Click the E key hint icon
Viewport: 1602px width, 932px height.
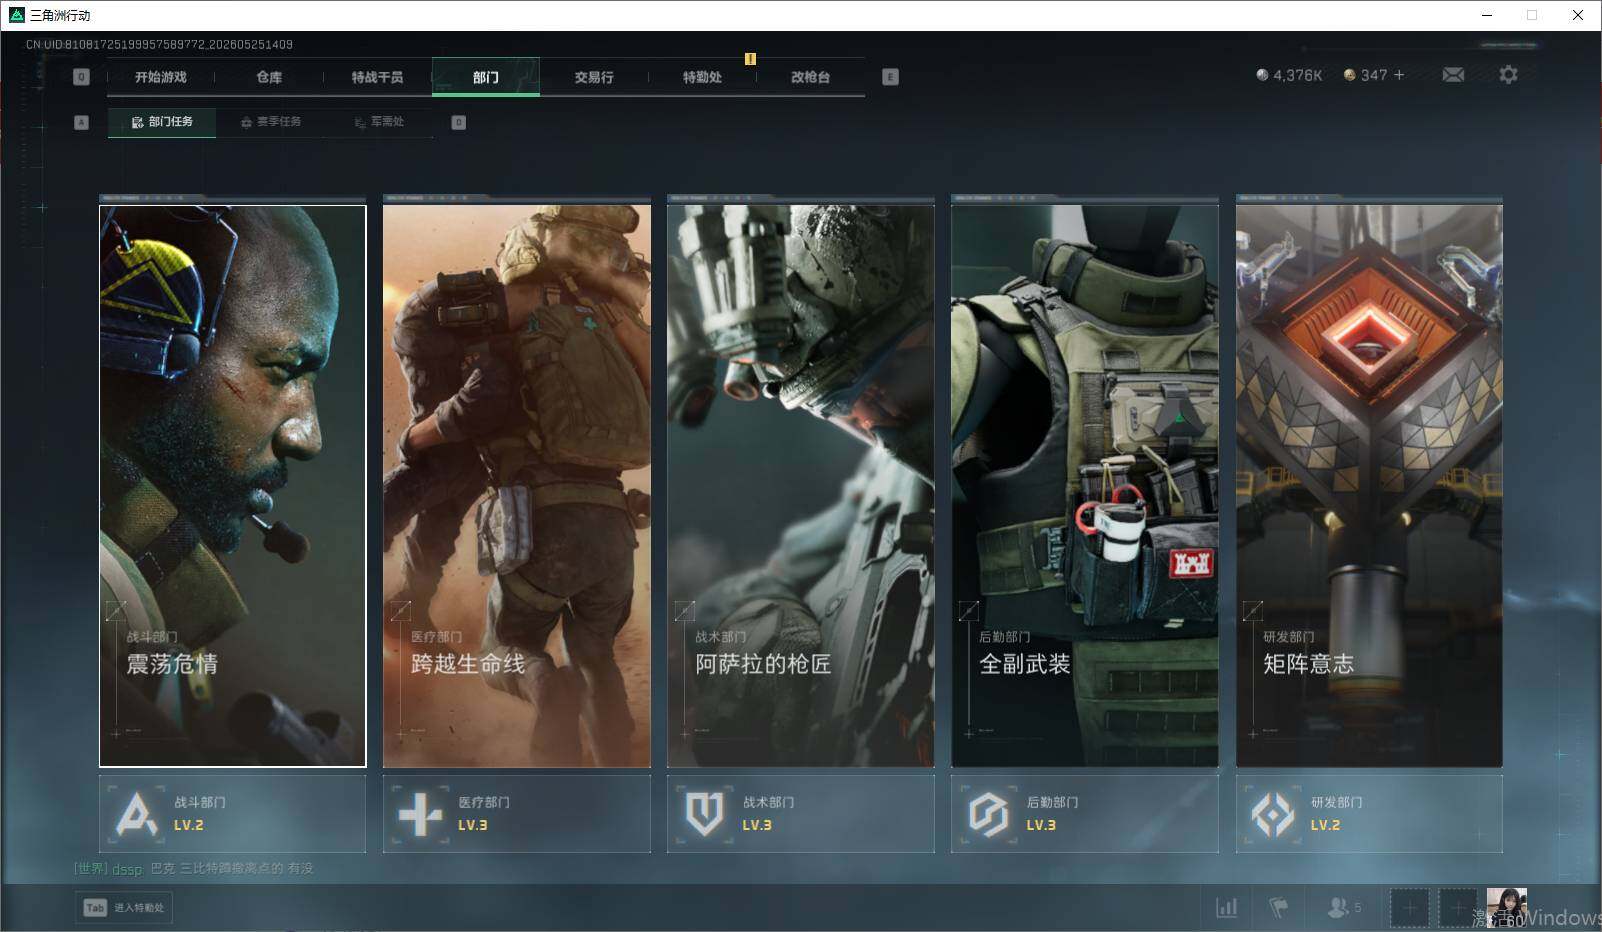pyautogui.click(x=890, y=77)
